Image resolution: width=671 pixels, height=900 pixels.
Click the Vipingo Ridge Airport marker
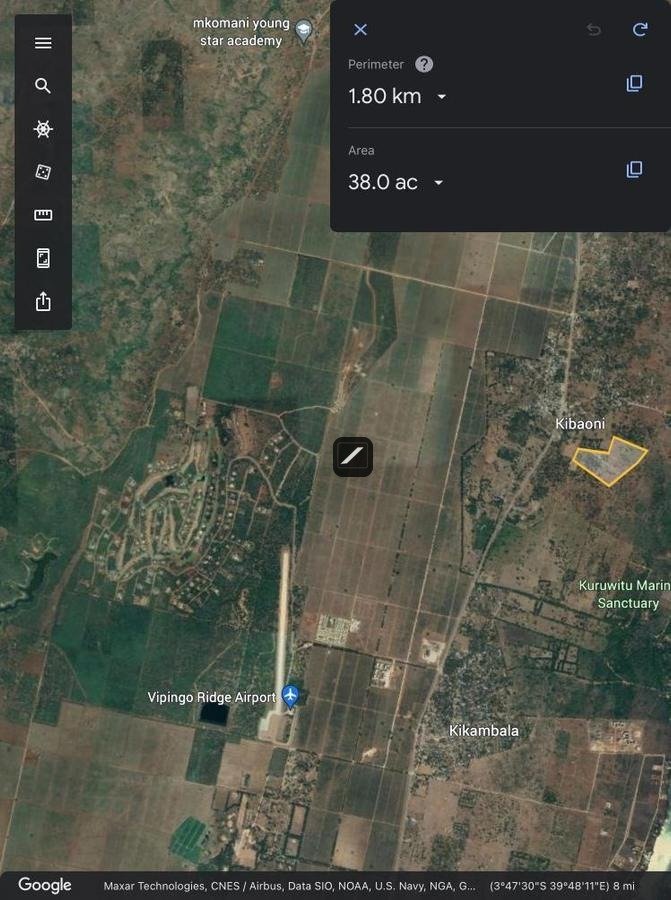[x=290, y=695]
